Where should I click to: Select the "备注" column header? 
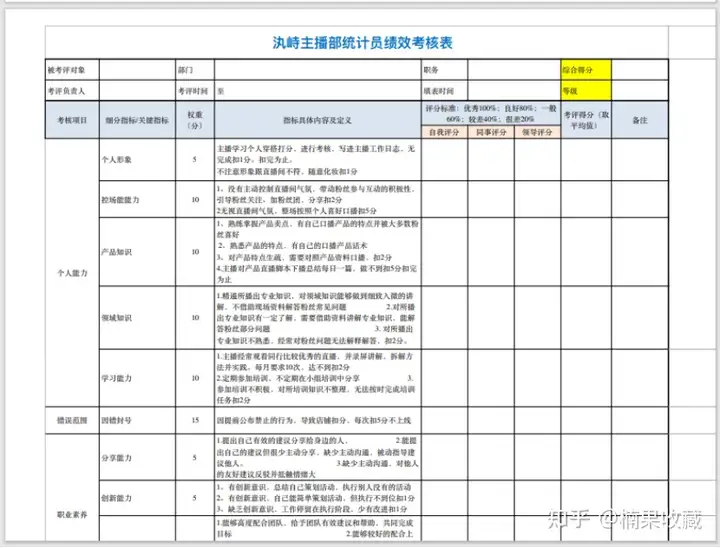click(640, 120)
